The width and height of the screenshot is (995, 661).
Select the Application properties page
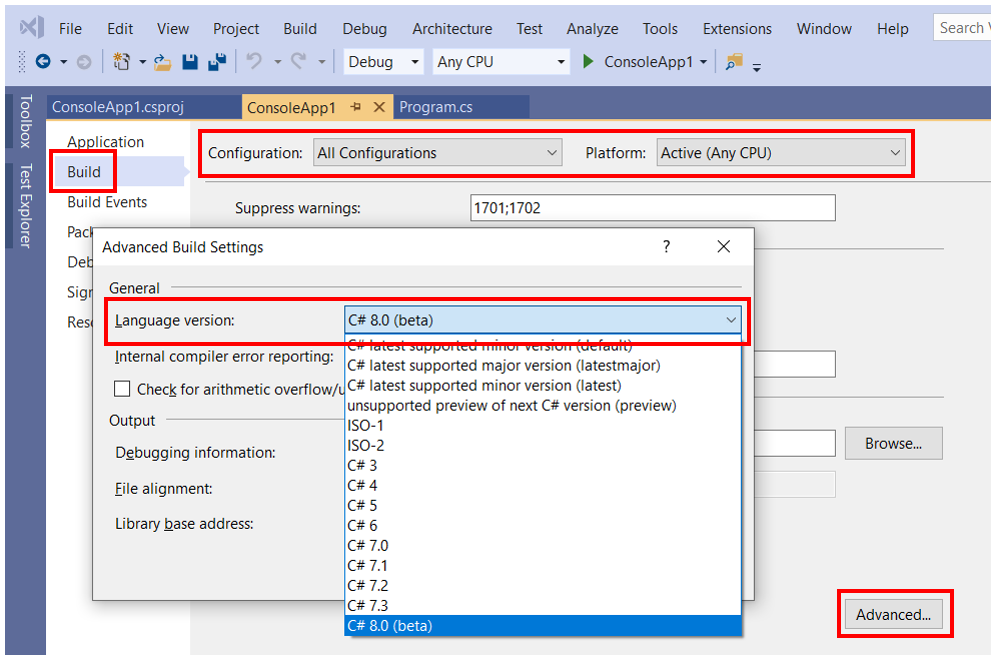point(105,141)
